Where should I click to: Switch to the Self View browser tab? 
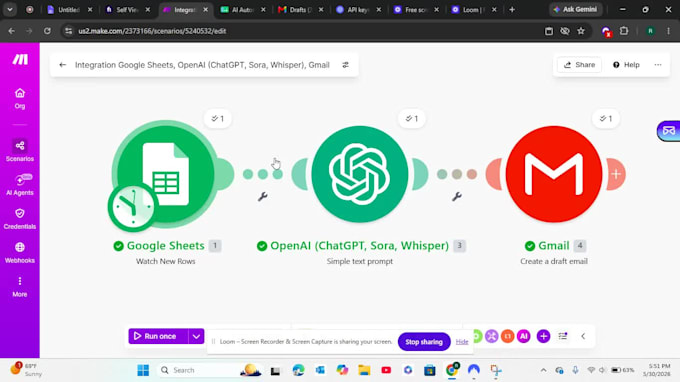click(127, 10)
